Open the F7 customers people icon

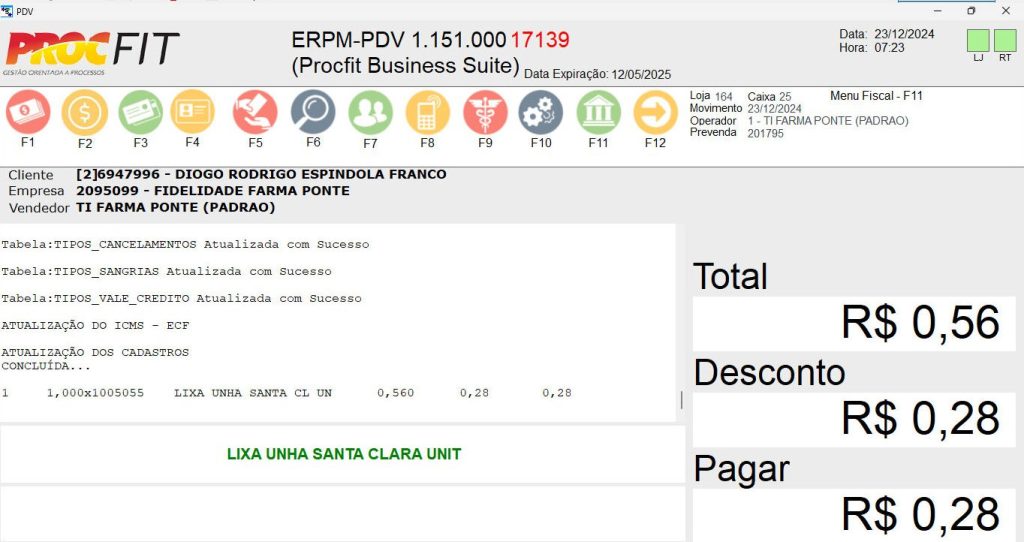click(370, 112)
